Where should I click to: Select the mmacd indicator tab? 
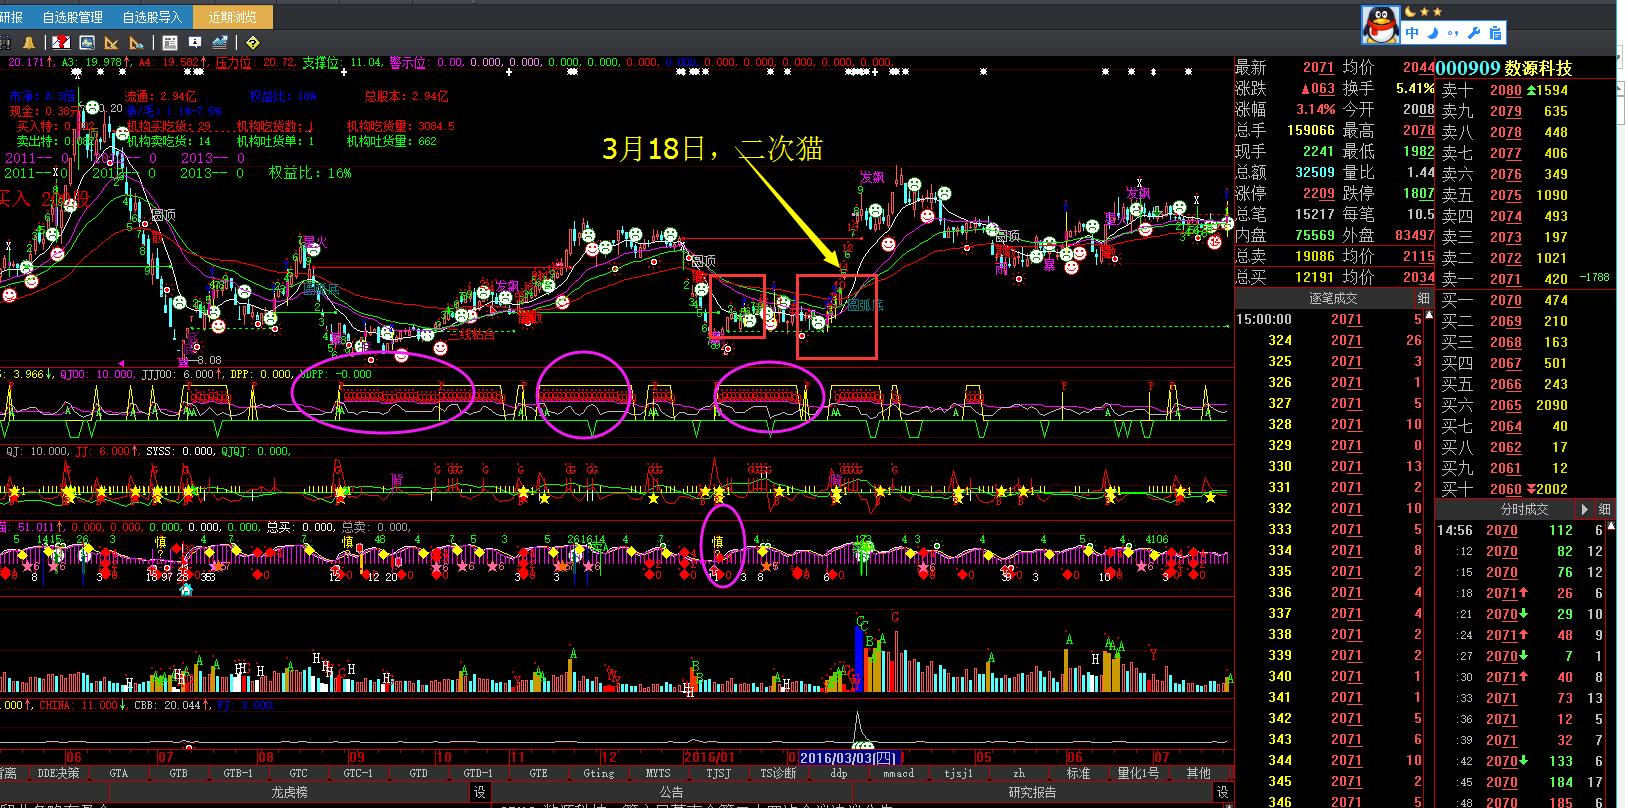[898, 773]
